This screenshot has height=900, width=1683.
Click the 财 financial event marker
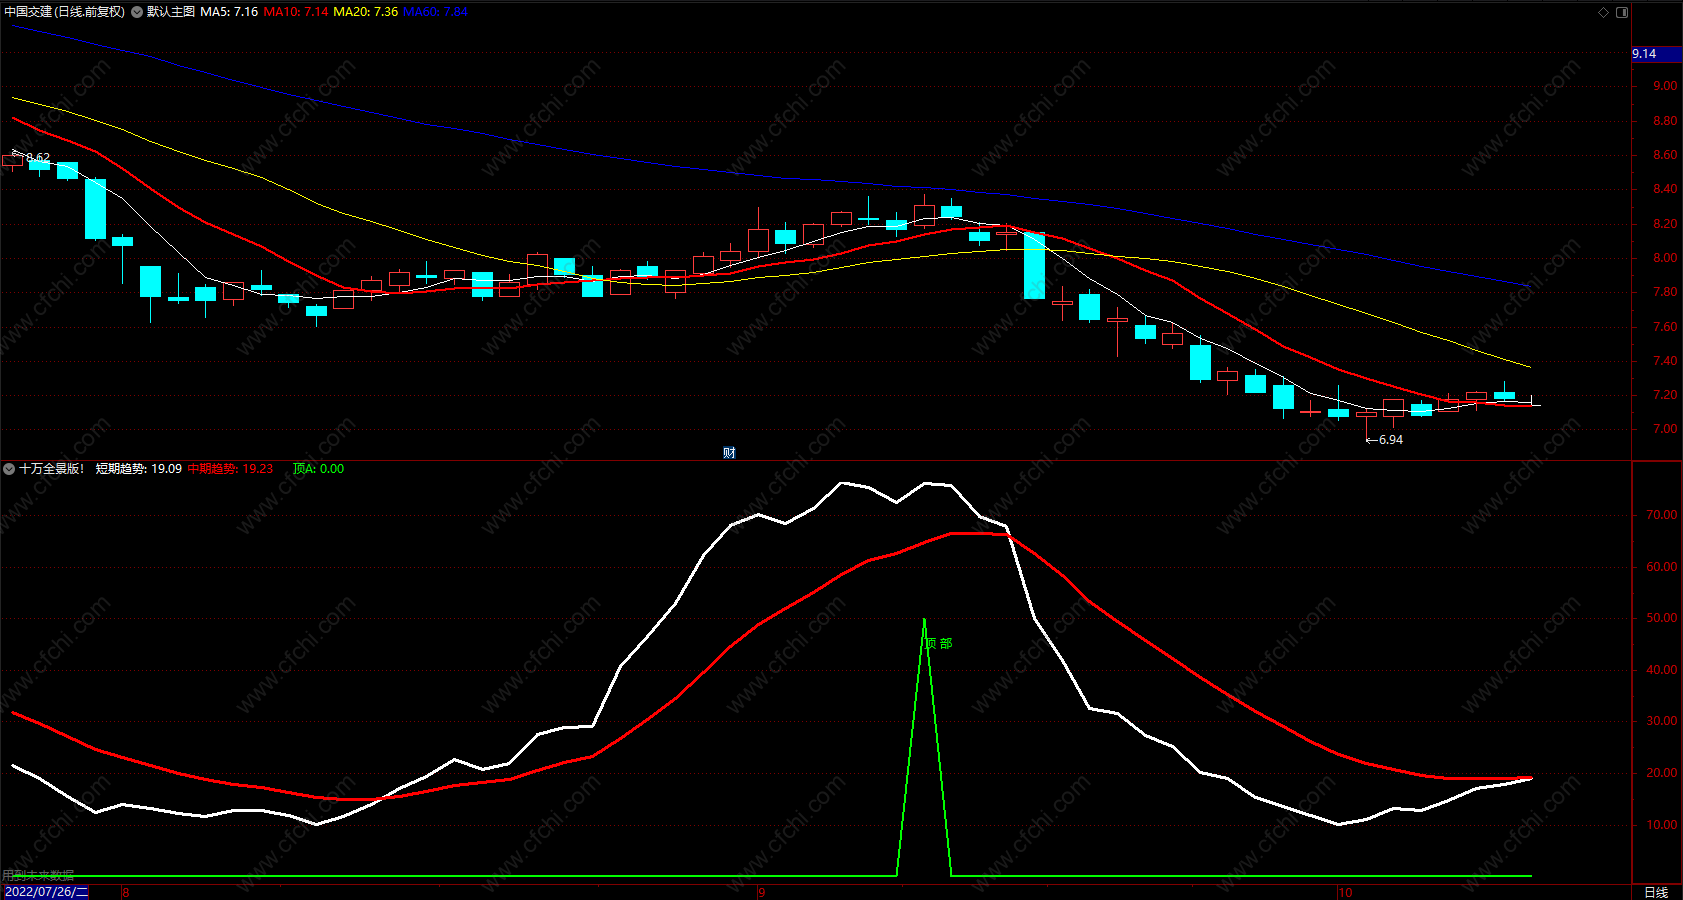(x=729, y=453)
